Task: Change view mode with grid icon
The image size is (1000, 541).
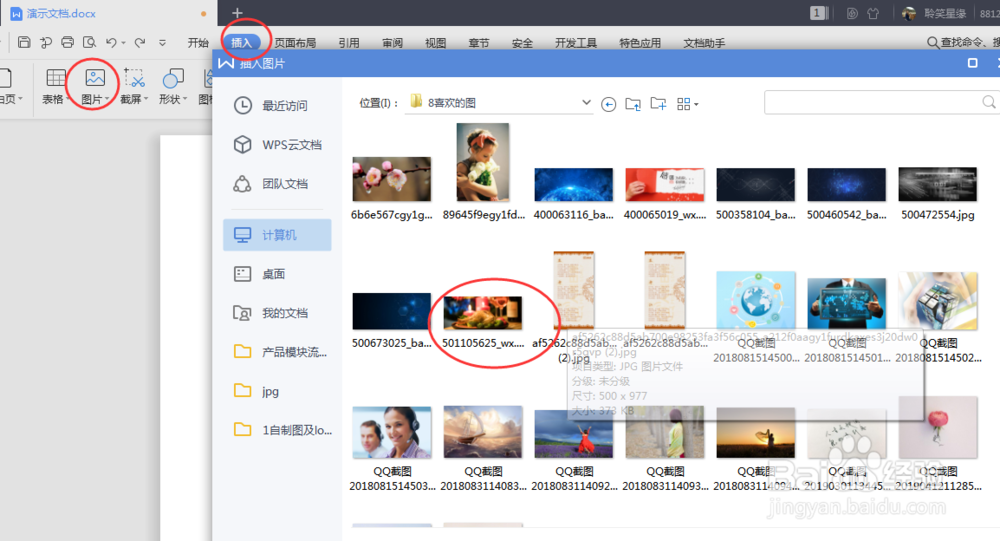Action: pyautogui.click(x=687, y=104)
